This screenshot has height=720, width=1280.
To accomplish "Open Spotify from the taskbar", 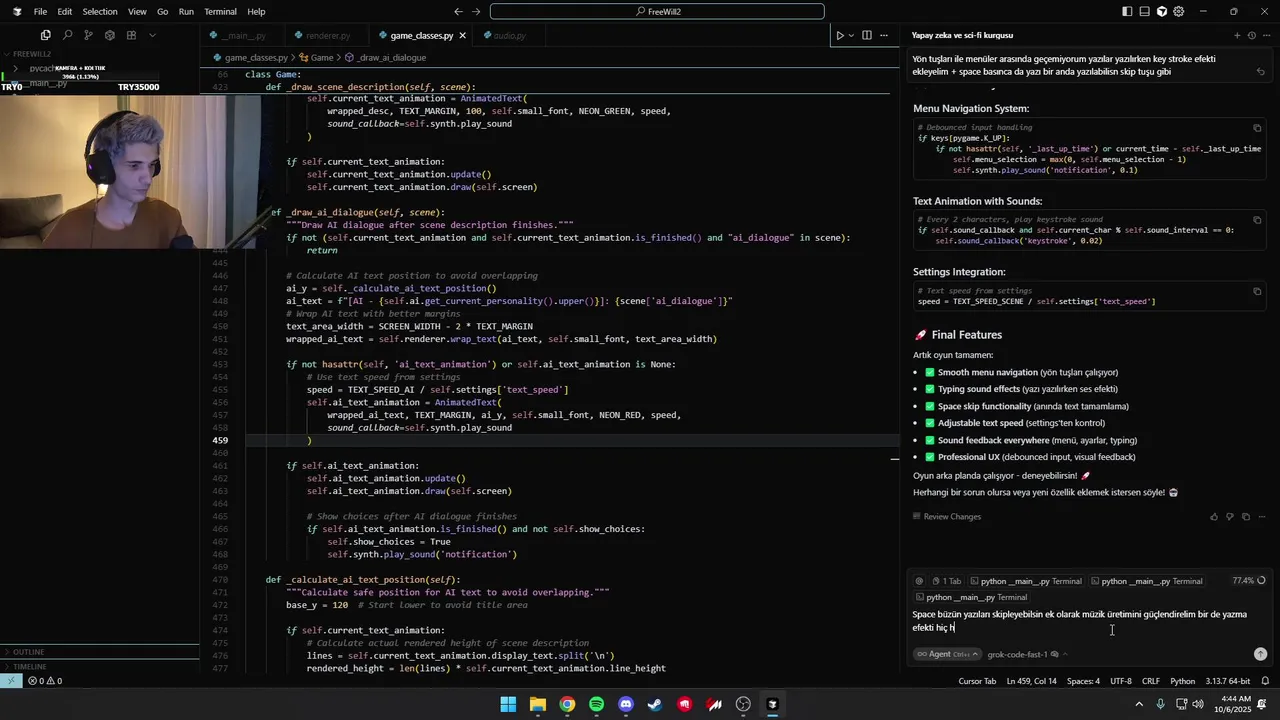I will click(x=597, y=704).
